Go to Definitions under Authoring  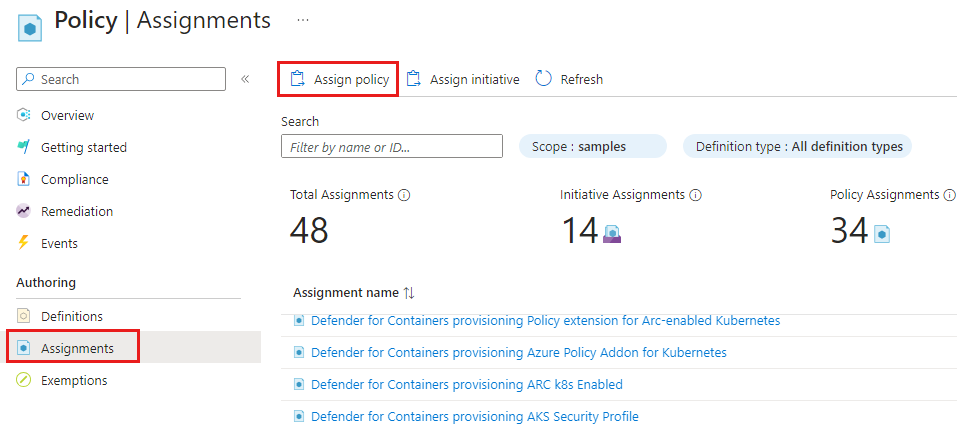[x=71, y=316]
